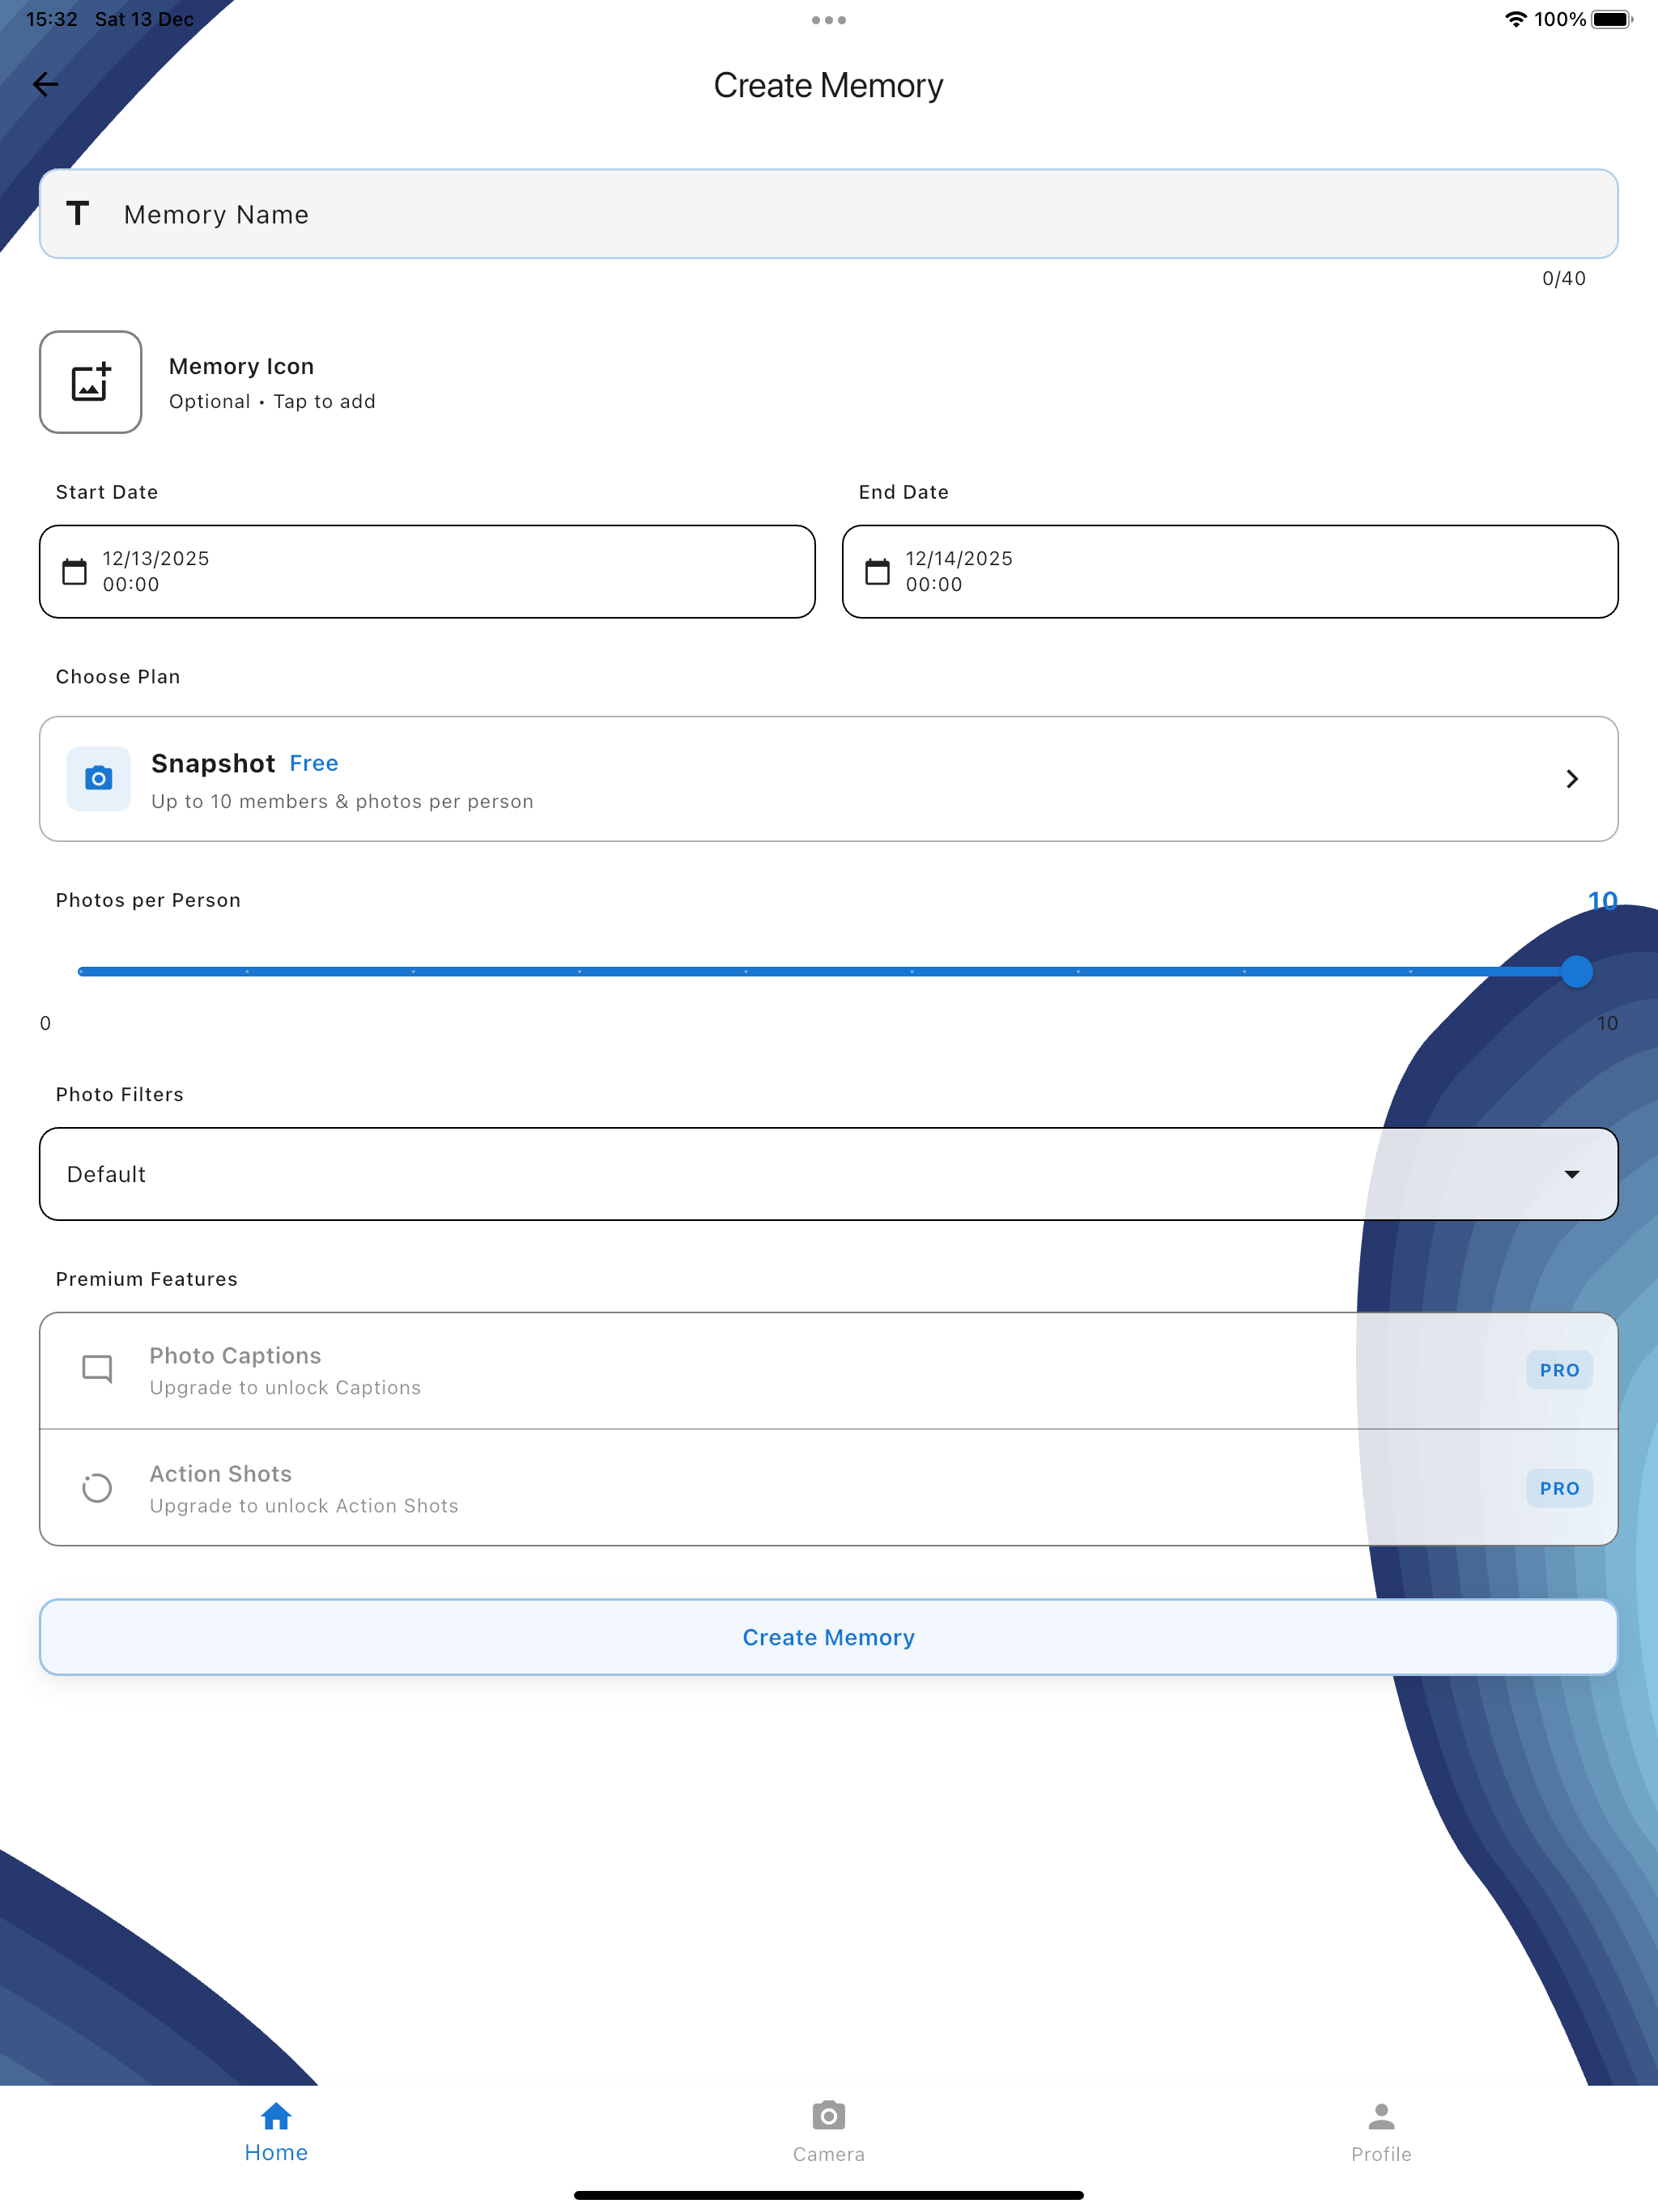Click the Create Memory button
Screen dimensions: 1658x2212
click(x=828, y=1637)
